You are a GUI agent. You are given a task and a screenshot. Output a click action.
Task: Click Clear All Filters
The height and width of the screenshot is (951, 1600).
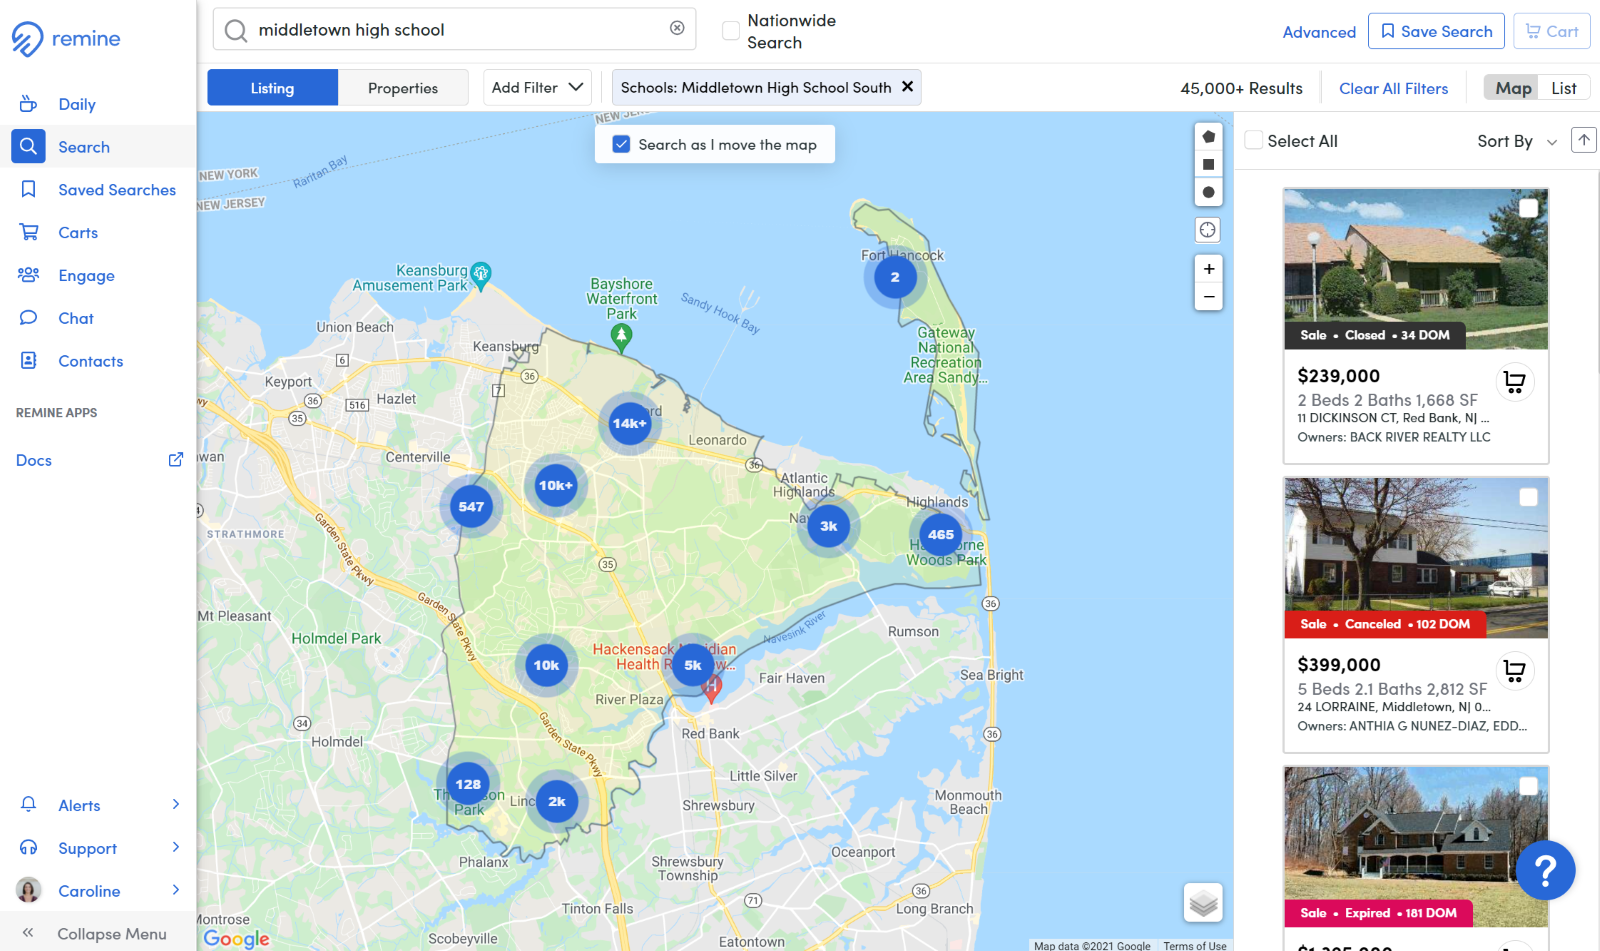[1393, 88]
